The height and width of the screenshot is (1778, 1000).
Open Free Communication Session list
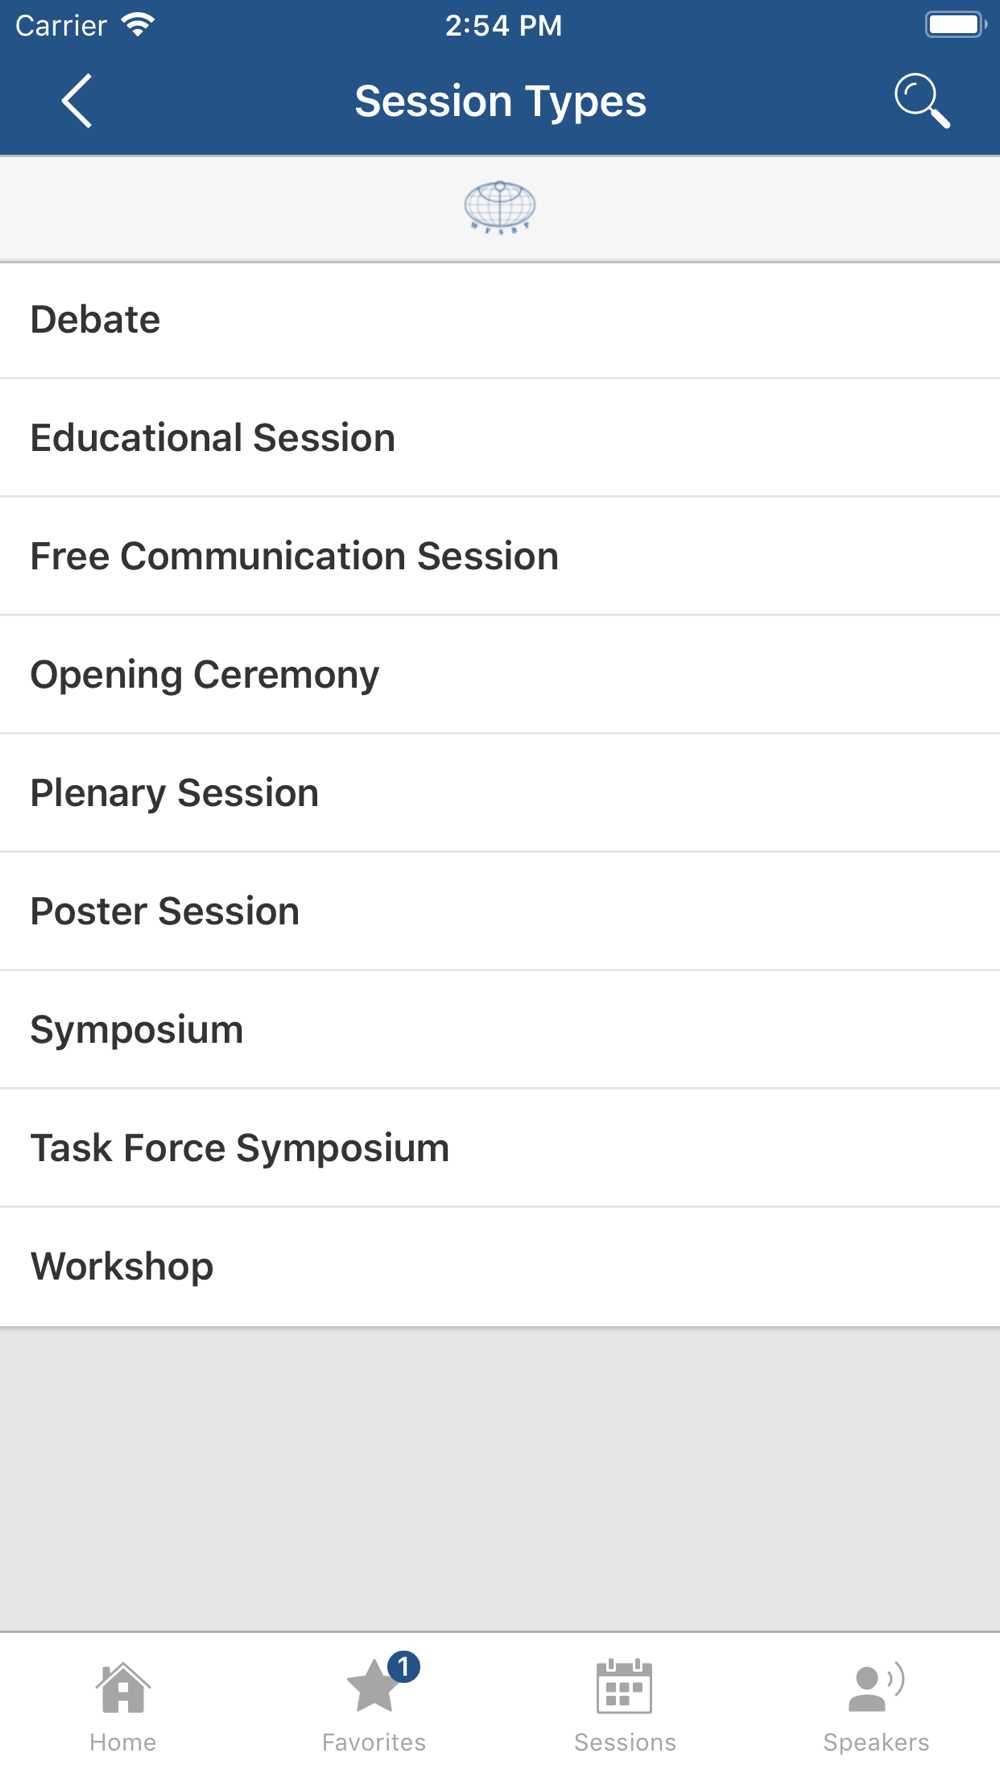[500, 556]
